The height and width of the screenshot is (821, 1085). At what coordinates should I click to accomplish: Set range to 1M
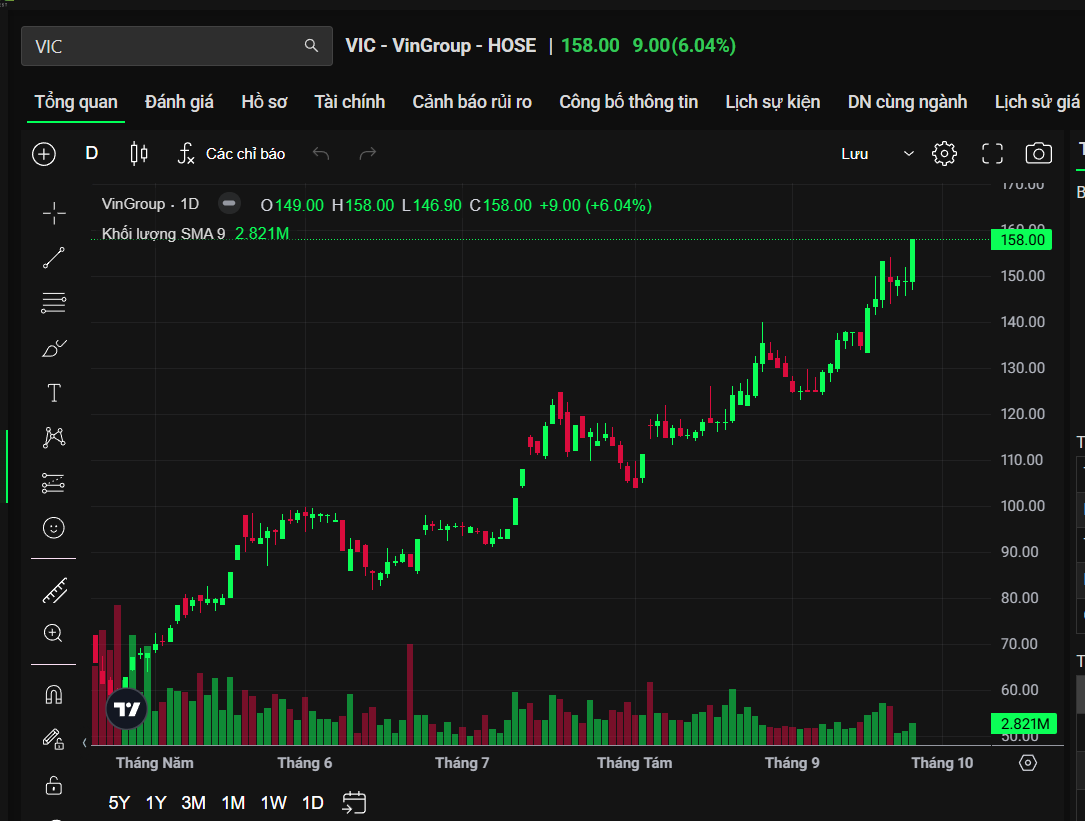[233, 803]
